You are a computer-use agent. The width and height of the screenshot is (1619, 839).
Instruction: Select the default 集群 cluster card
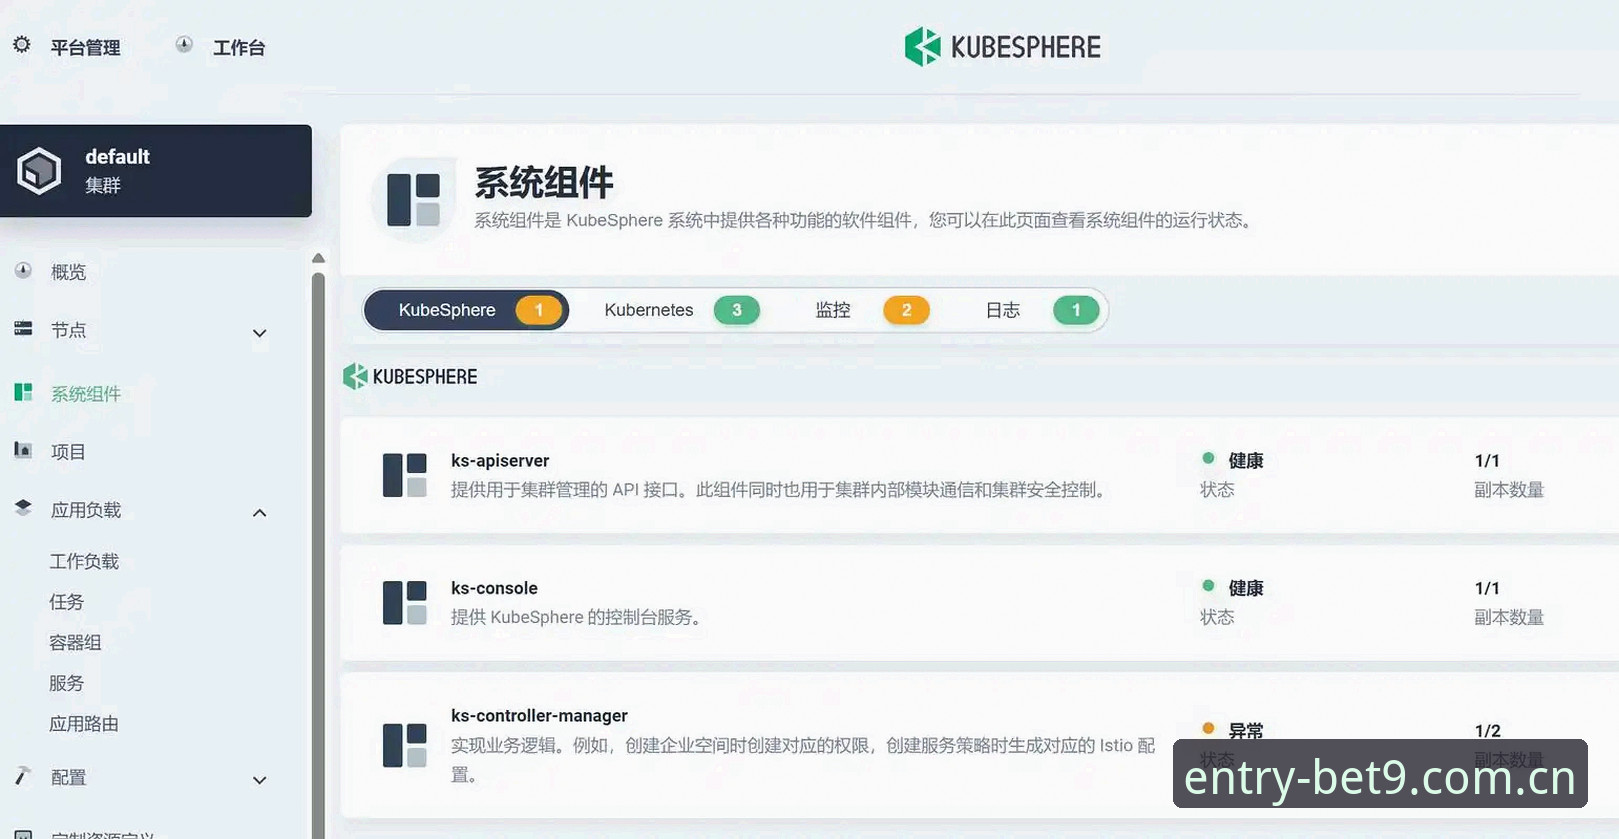coord(156,171)
